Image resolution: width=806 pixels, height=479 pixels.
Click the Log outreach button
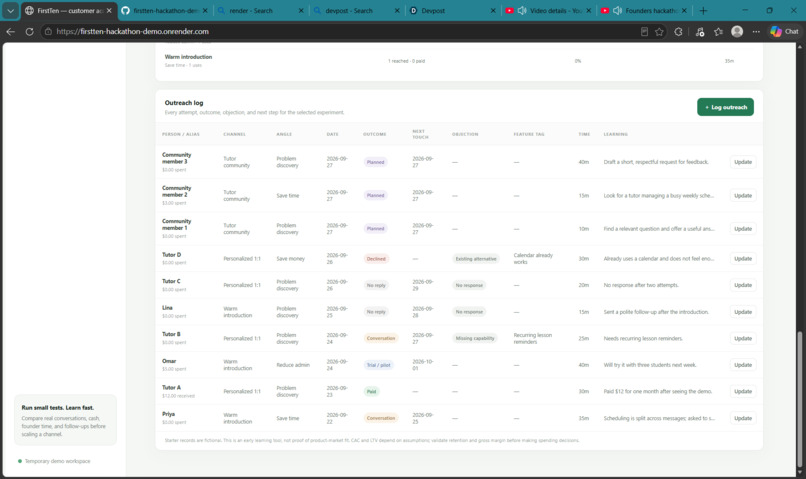(725, 107)
